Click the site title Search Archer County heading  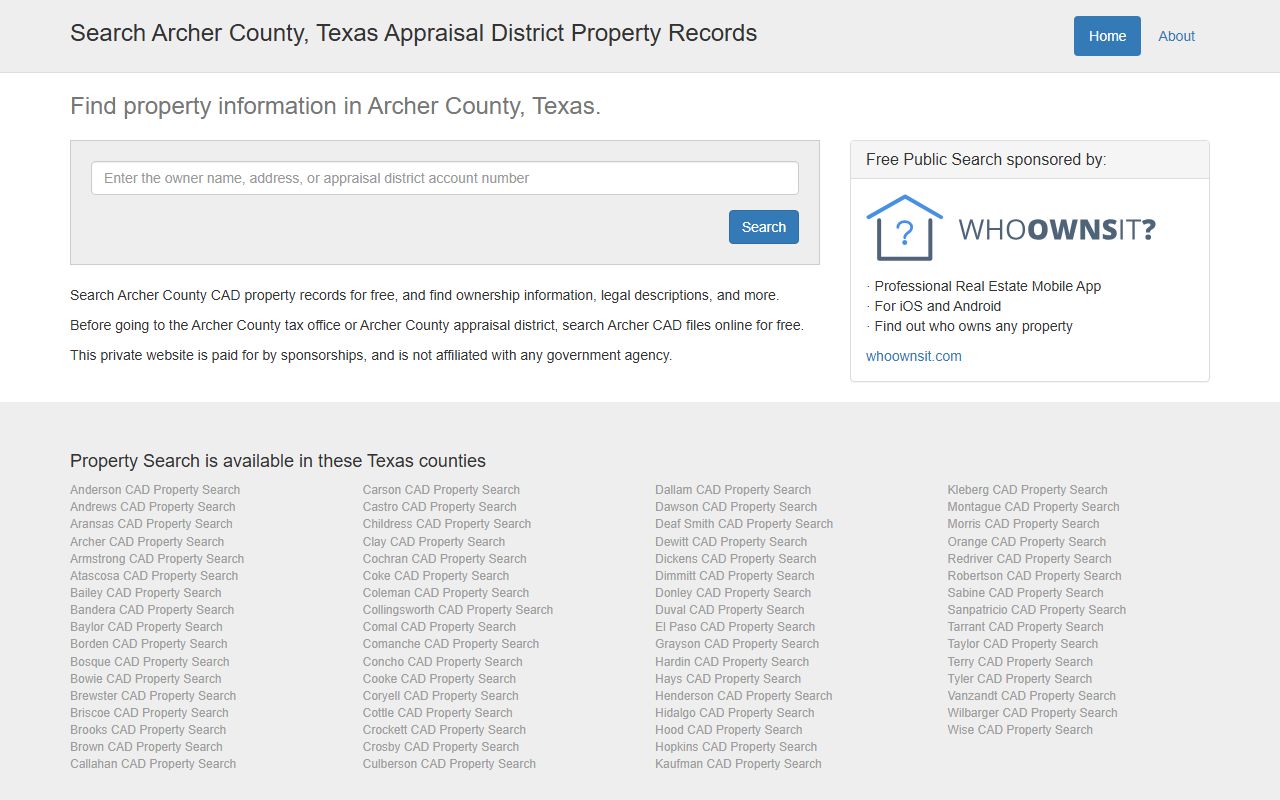click(x=413, y=33)
